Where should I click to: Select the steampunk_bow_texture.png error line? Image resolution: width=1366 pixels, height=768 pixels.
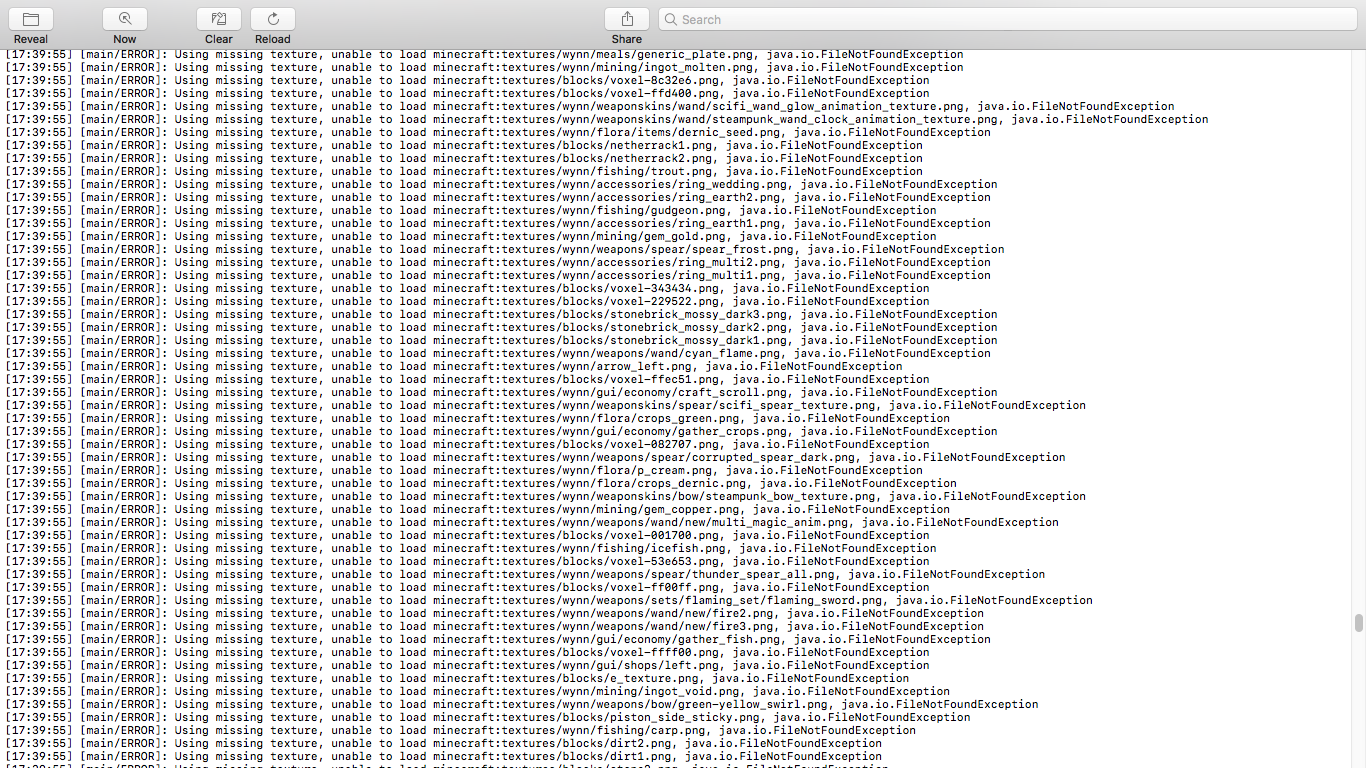pos(546,497)
